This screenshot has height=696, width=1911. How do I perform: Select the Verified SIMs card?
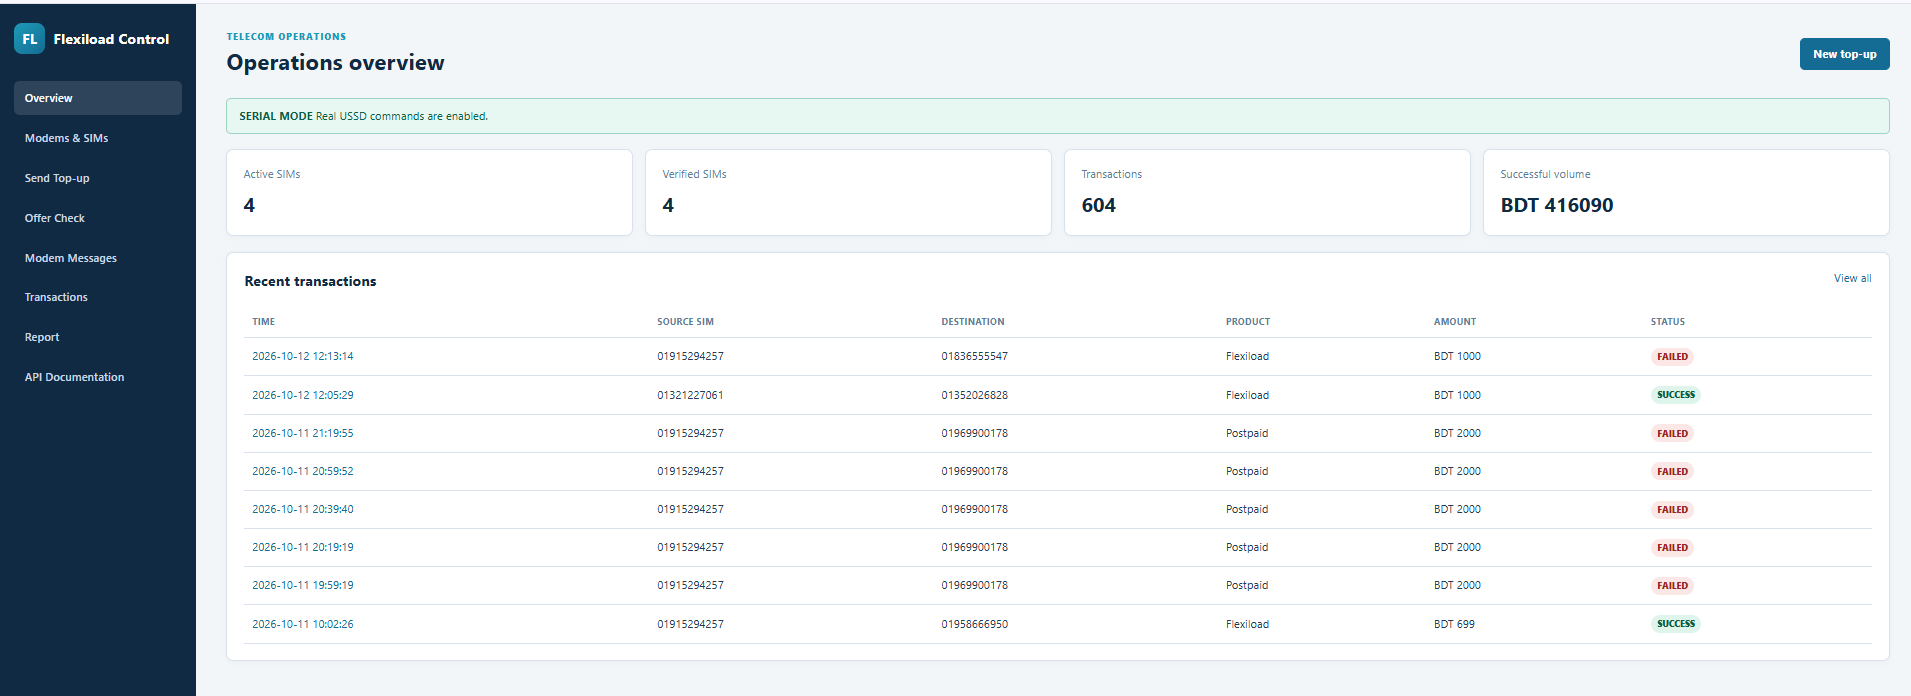(x=848, y=192)
